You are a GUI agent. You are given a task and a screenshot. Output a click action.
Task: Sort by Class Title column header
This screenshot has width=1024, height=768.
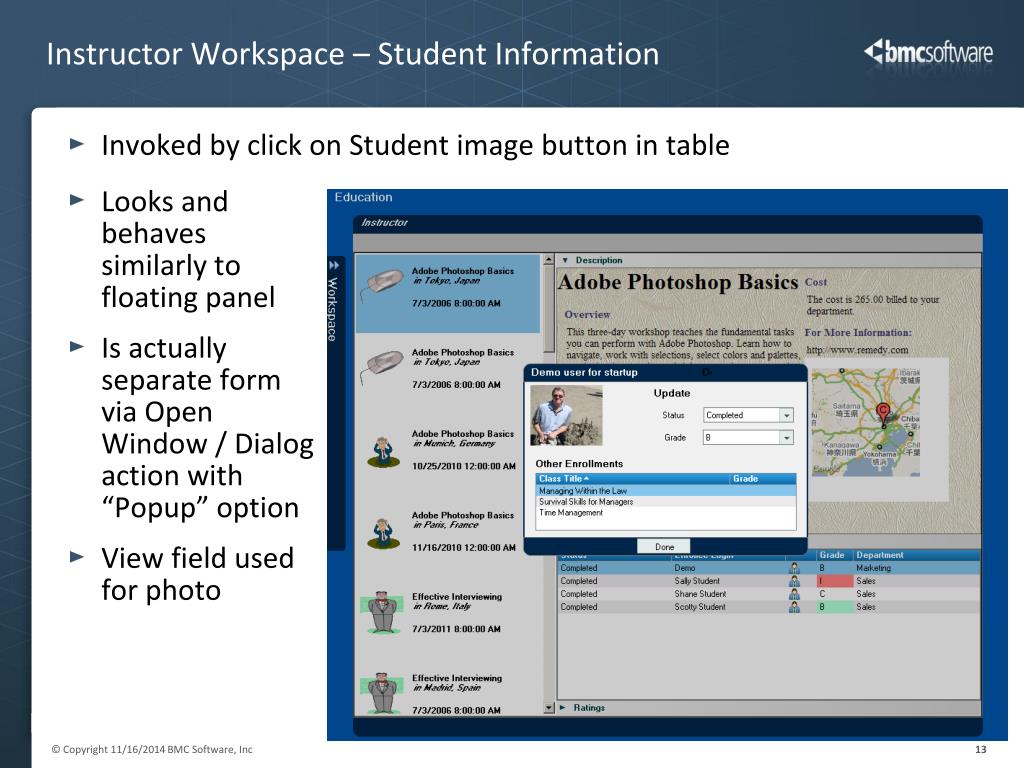pos(632,479)
